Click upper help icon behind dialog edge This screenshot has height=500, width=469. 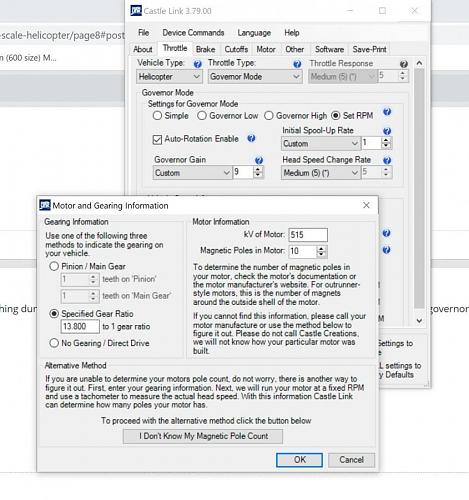(386, 233)
